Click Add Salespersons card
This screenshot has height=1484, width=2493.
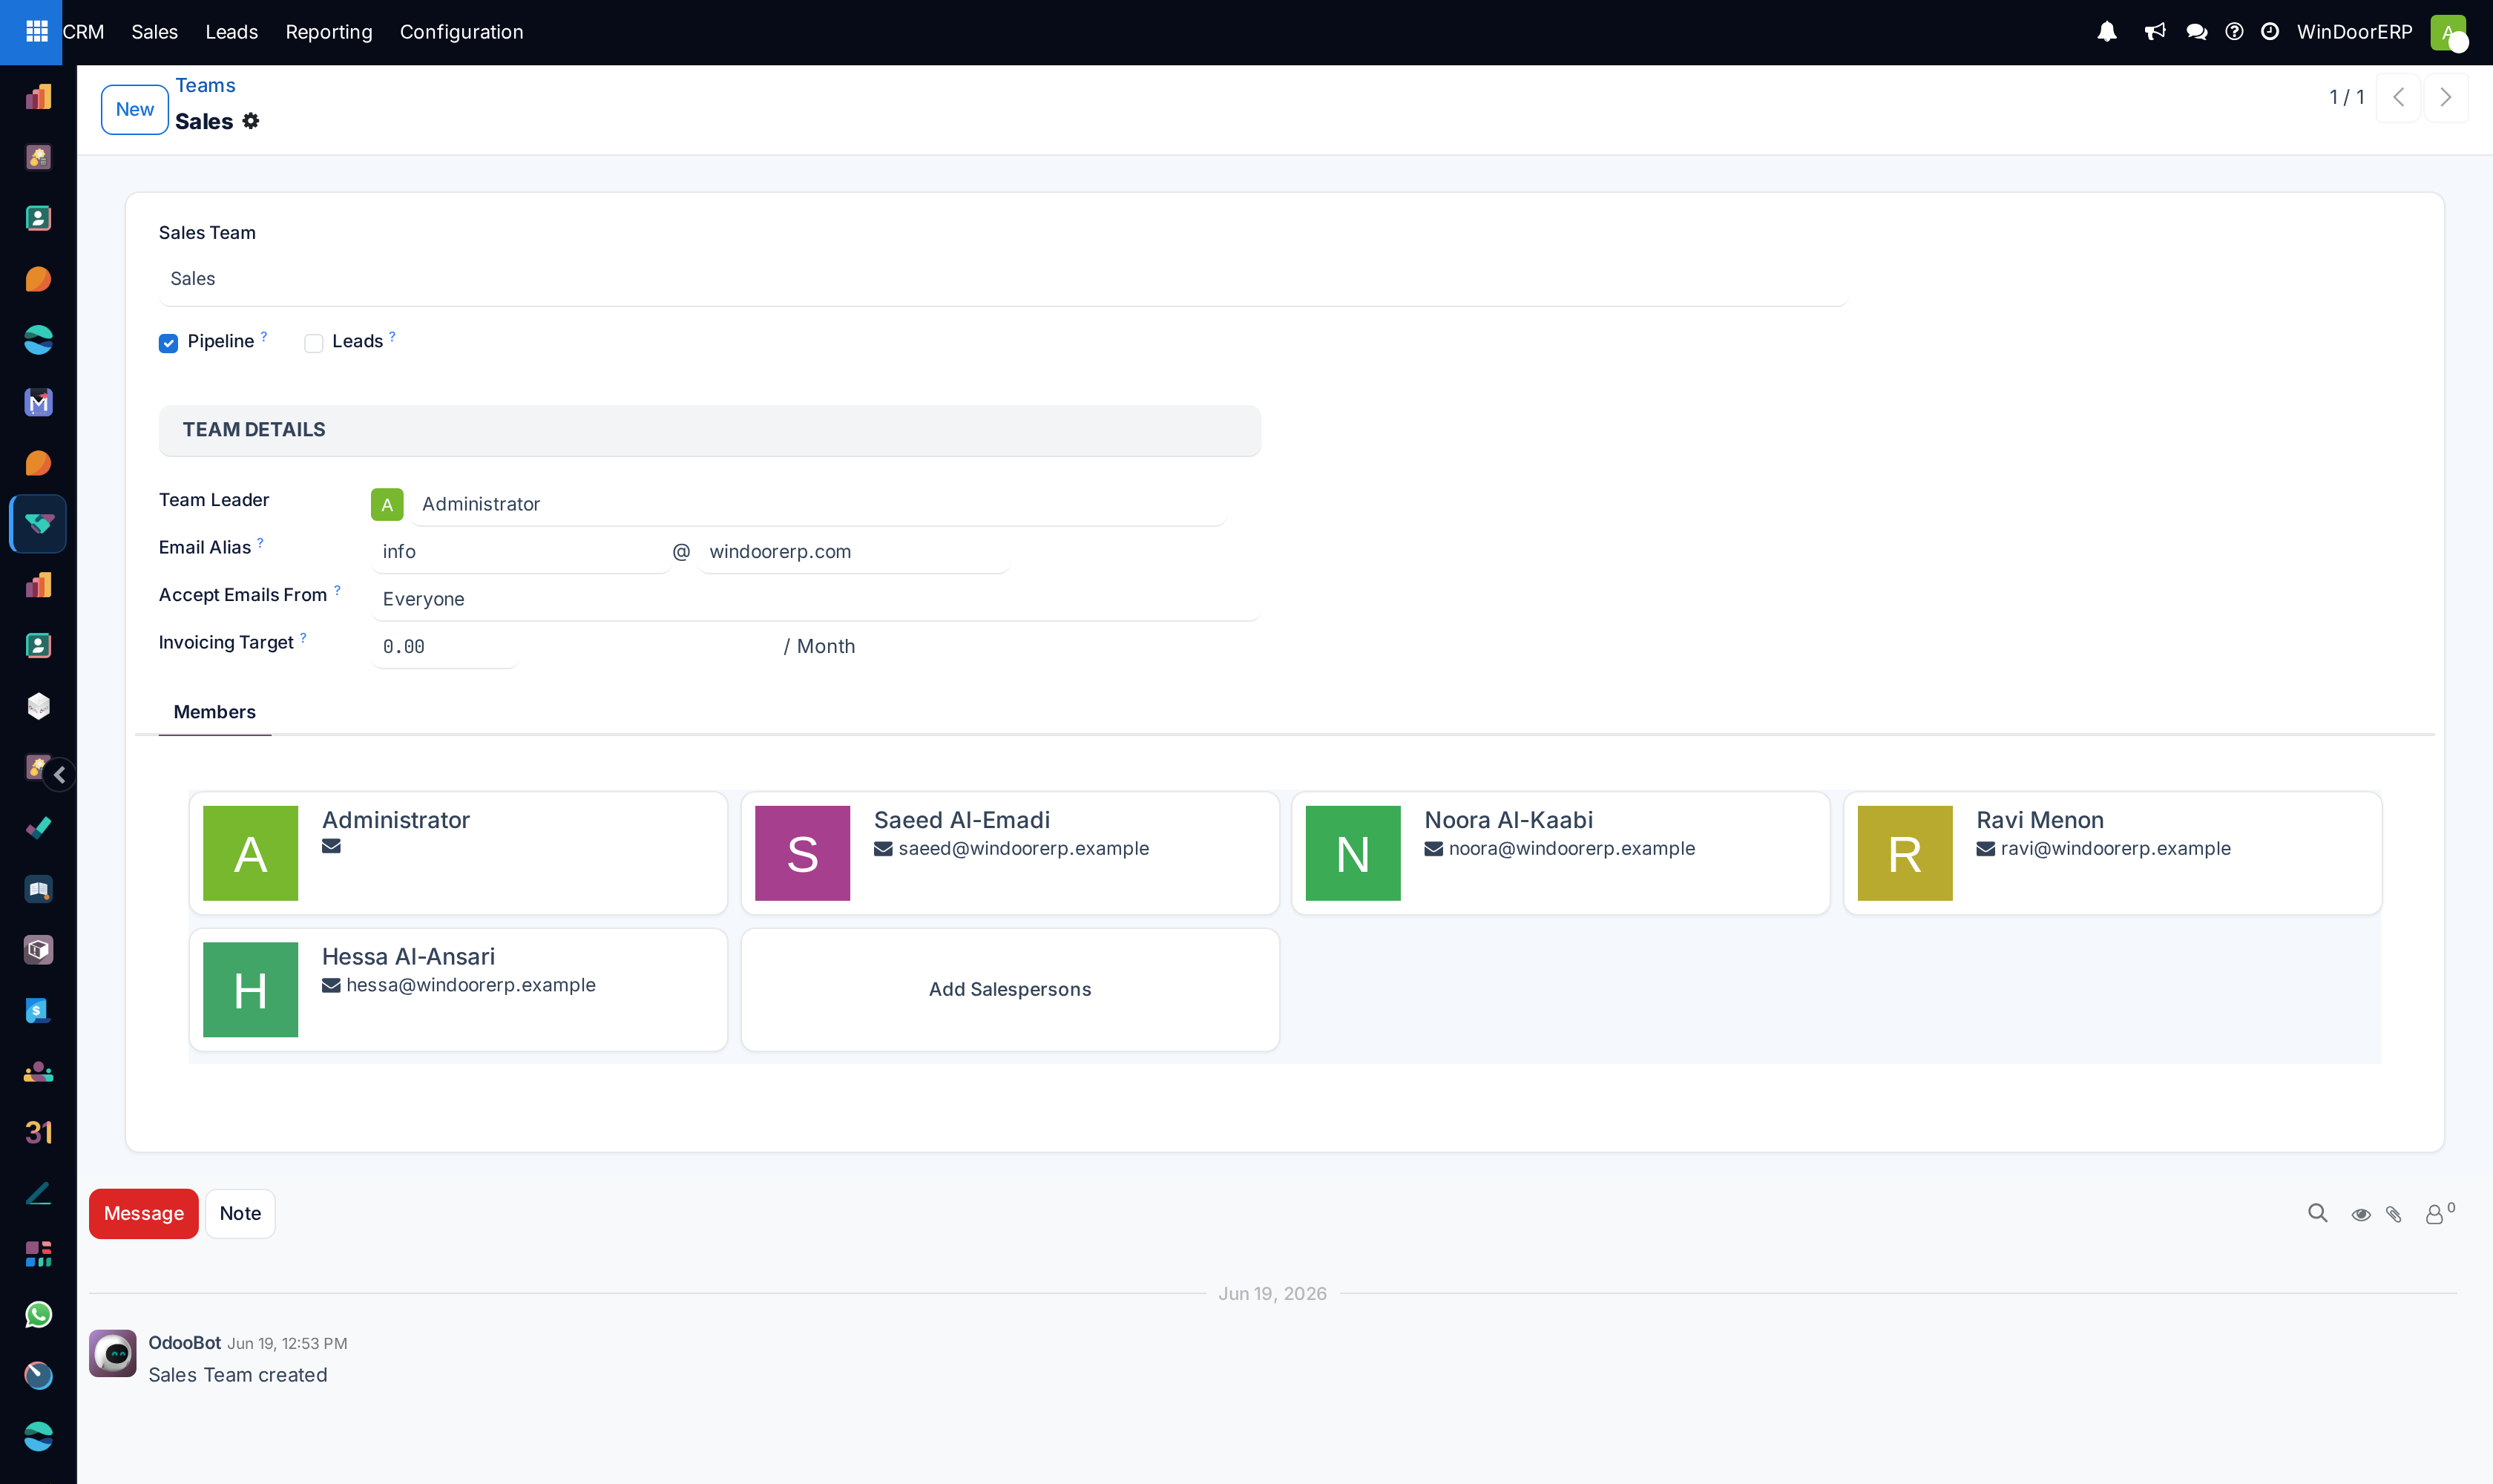(1010, 989)
